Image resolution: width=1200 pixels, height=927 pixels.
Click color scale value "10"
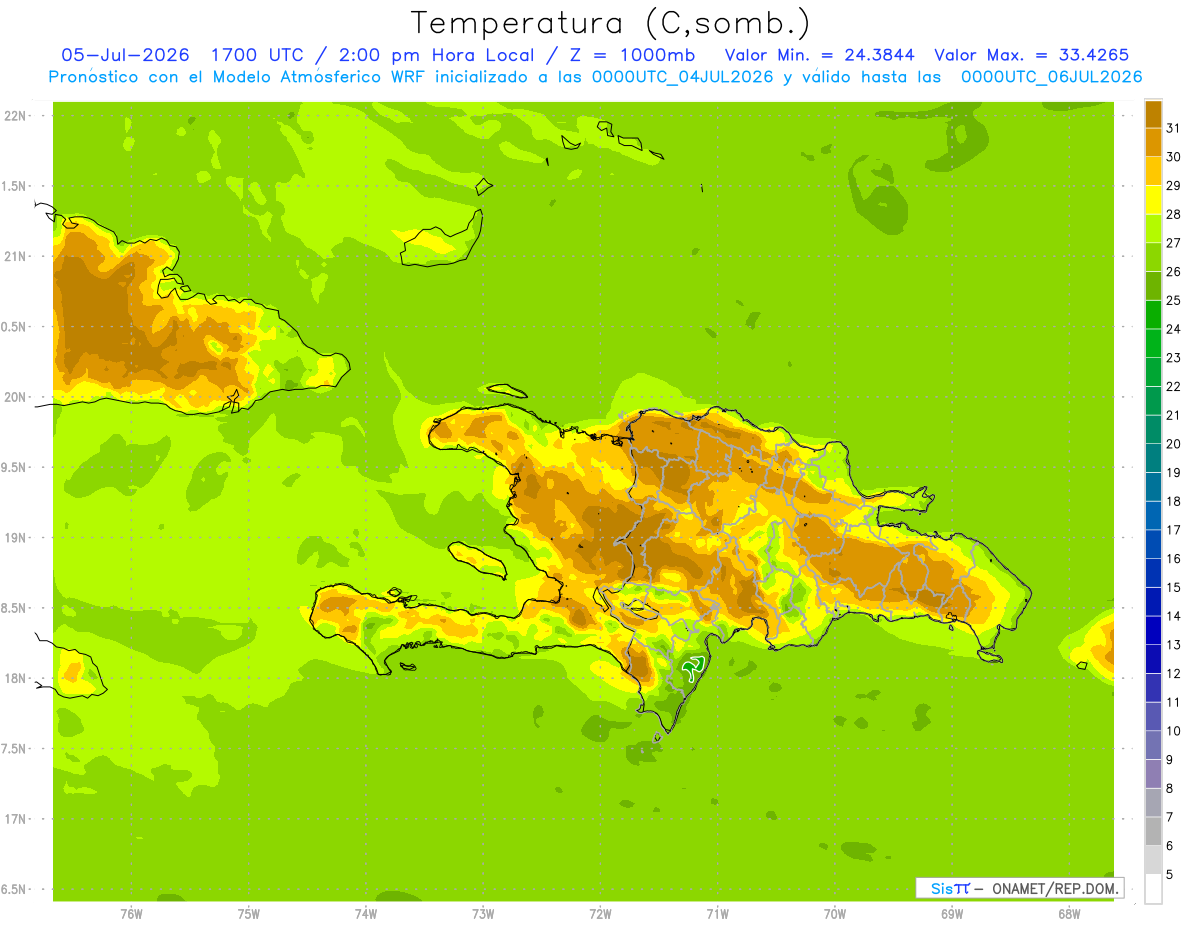pyautogui.click(x=1173, y=731)
